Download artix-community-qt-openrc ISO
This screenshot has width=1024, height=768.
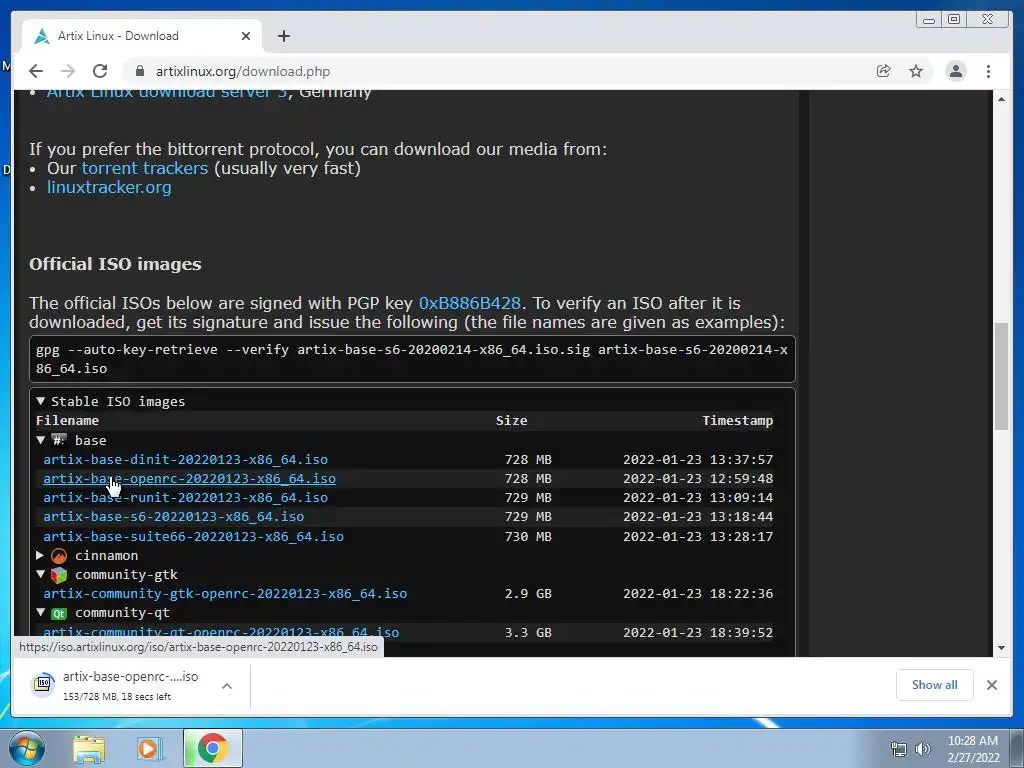tap(221, 632)
